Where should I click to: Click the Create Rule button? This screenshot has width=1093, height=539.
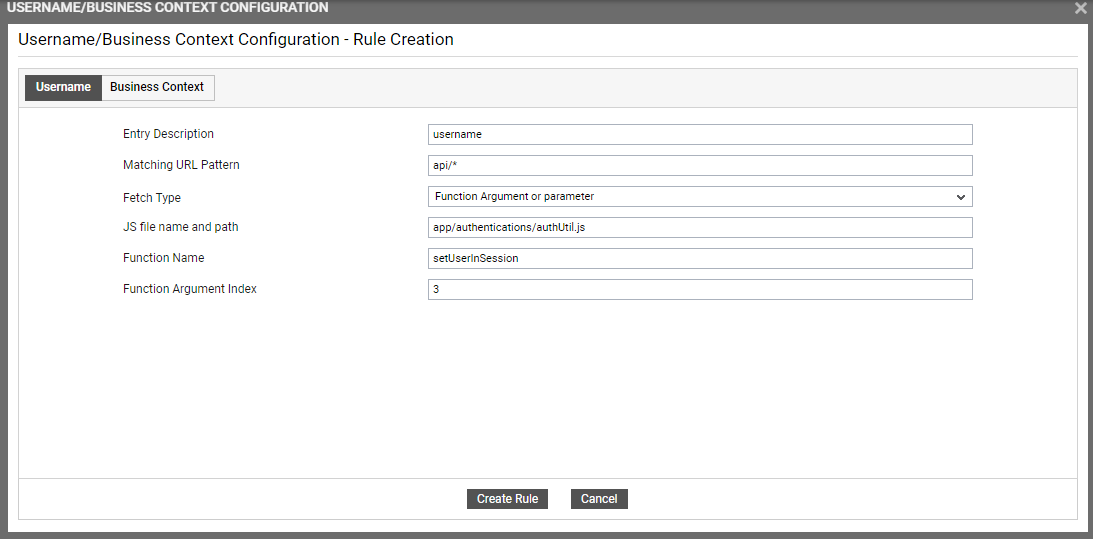[507, 499]
